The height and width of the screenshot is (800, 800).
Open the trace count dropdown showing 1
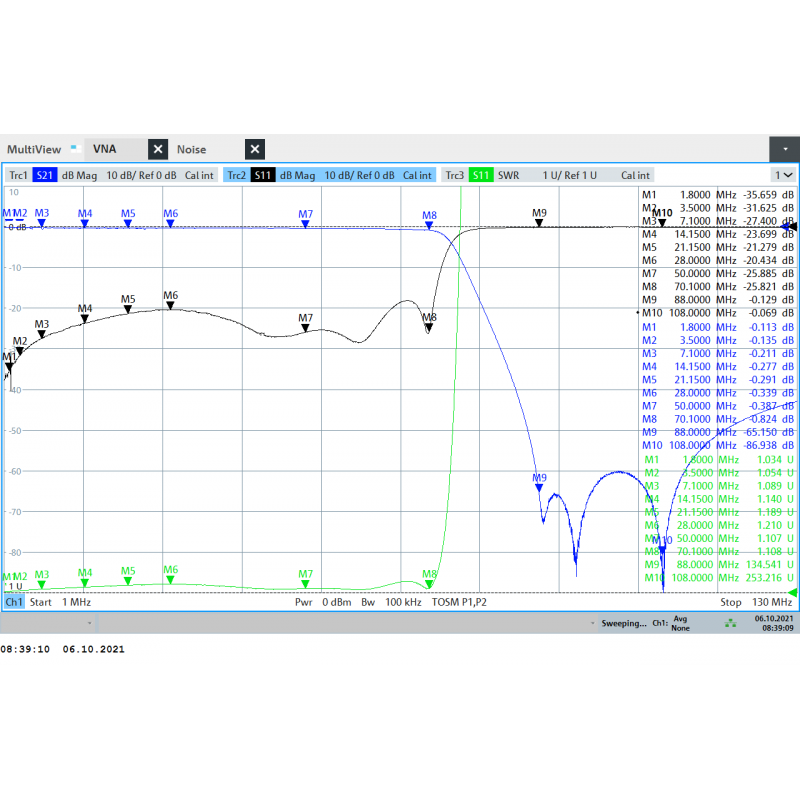tap(785, 174)
